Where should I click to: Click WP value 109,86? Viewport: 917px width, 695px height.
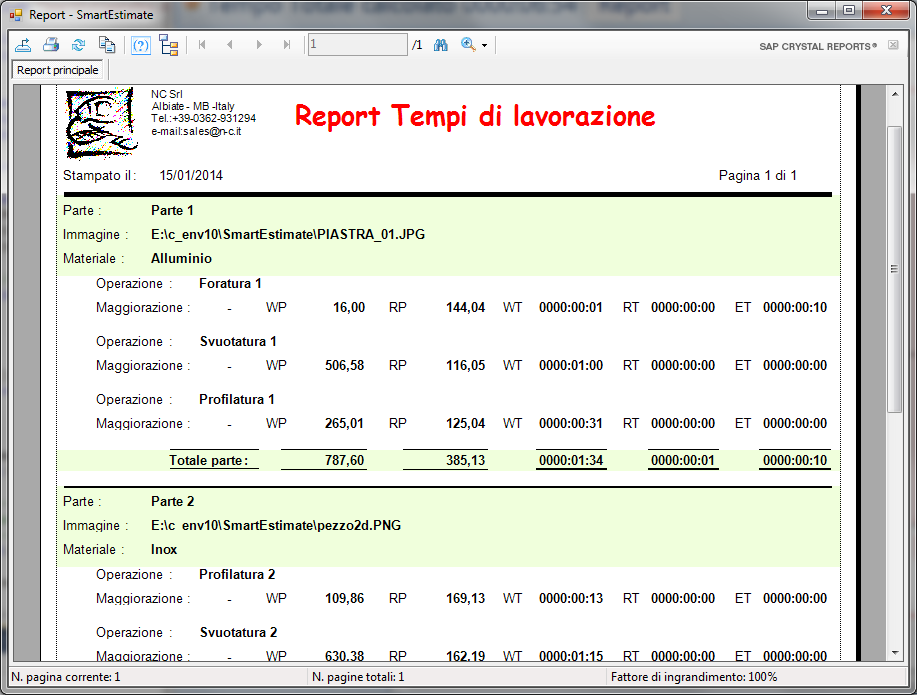click(x=344, y=598)
